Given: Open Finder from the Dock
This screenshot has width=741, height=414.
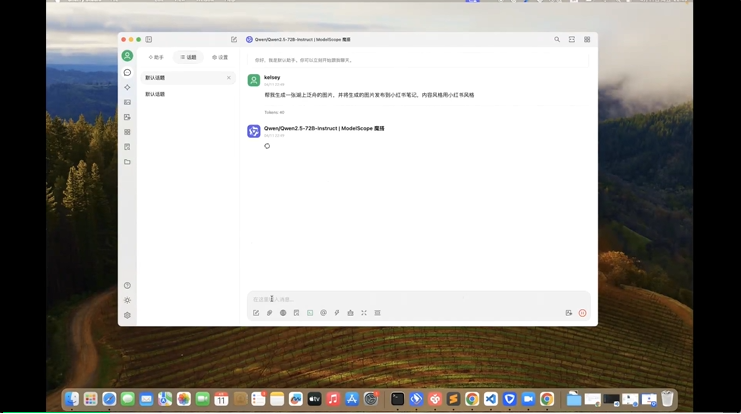Looking at the screenshot, I should tap(72, 399).
